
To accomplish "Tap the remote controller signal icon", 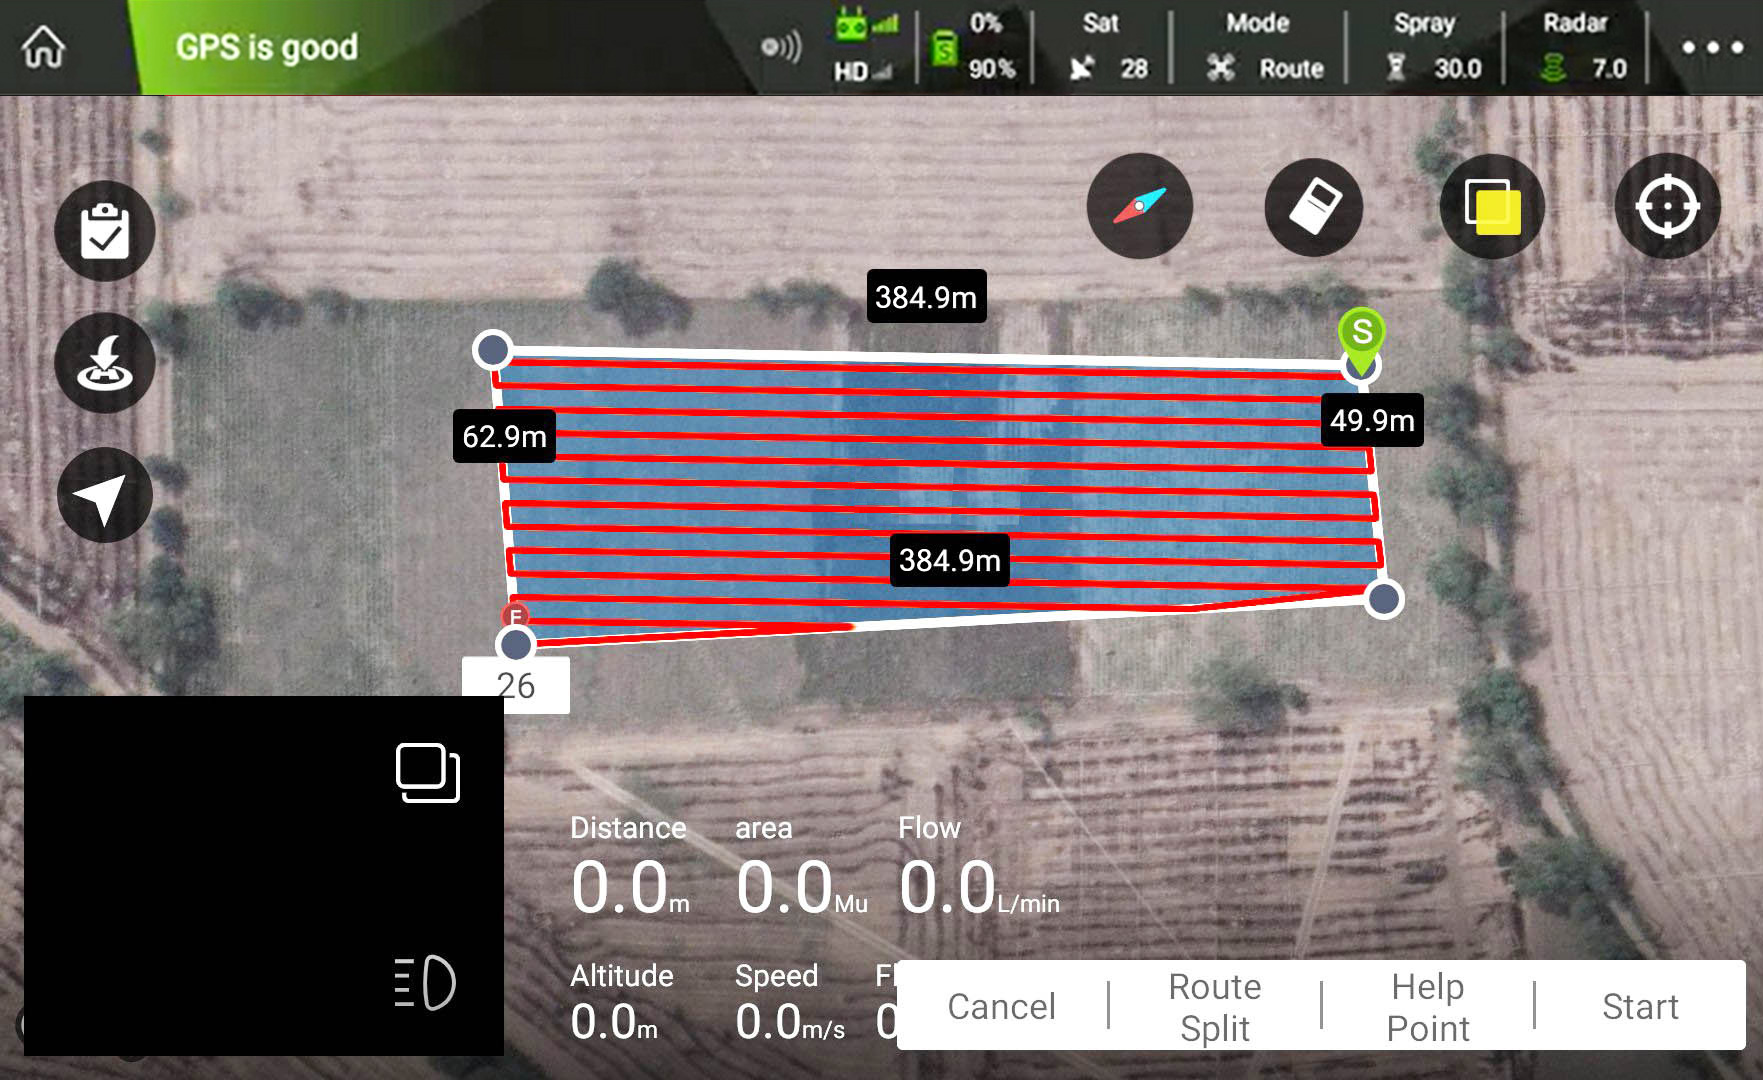I will [x=866, y=24].
